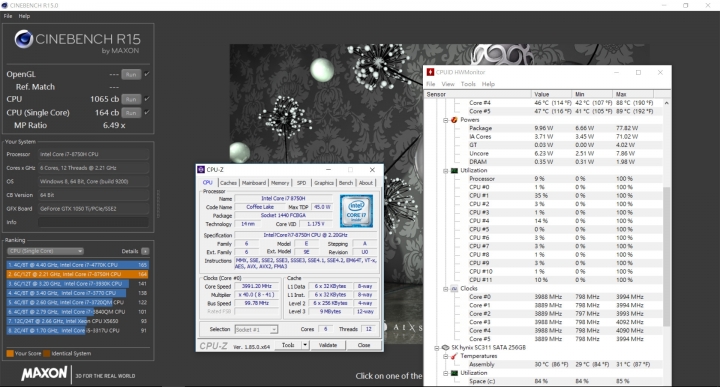The image size is (720, 387).
Task: Switch to the Graphics tab in CPU-Z
Action: (324, 183)
